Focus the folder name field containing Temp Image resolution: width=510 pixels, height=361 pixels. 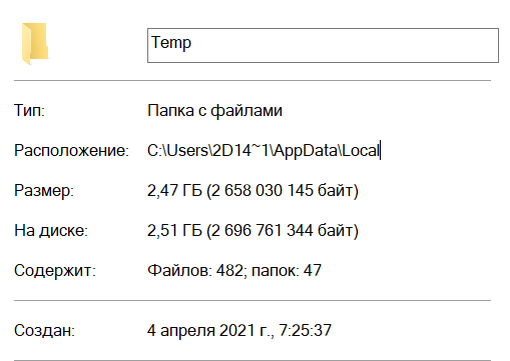coord(323,45)
